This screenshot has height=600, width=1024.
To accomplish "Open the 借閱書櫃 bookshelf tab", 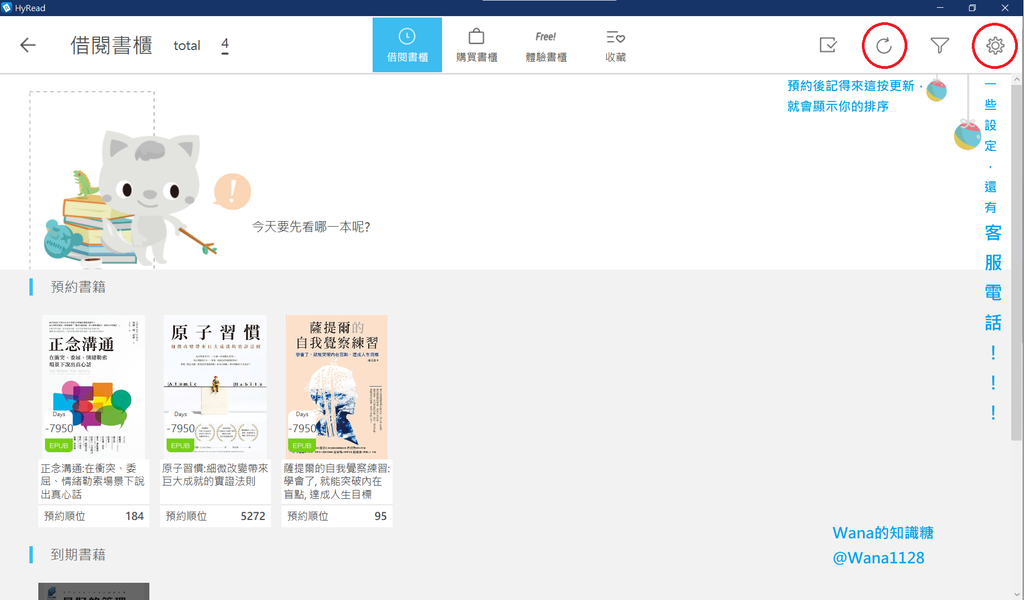I will (406, 44).
